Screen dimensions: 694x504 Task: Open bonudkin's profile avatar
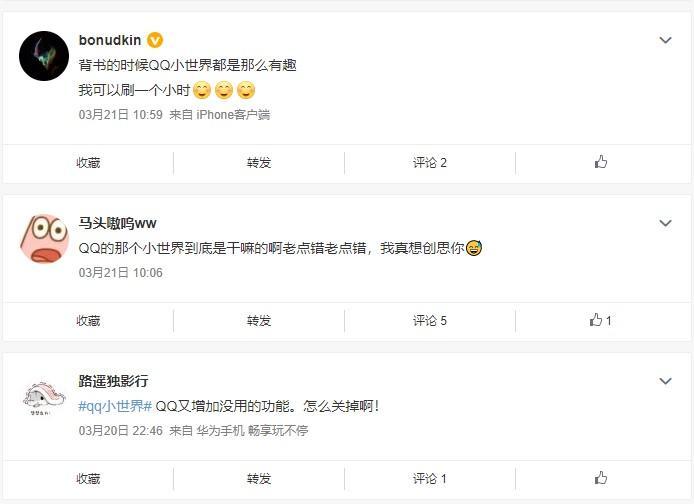pyautogui.click(x=44, y=55)
